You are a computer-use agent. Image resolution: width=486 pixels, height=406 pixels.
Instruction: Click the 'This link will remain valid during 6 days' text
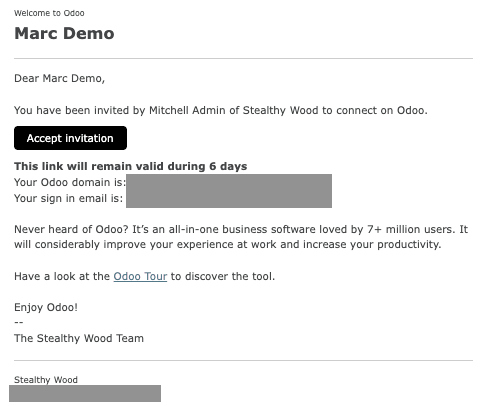131,166
